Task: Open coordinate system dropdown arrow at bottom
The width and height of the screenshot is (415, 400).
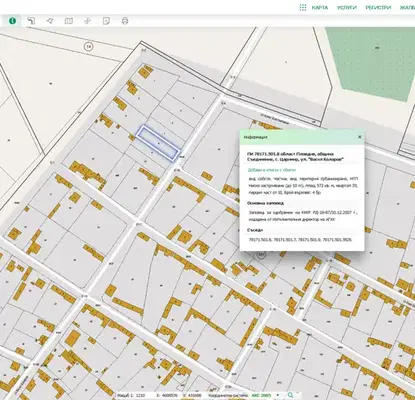Action: click(x=278, y=395)
